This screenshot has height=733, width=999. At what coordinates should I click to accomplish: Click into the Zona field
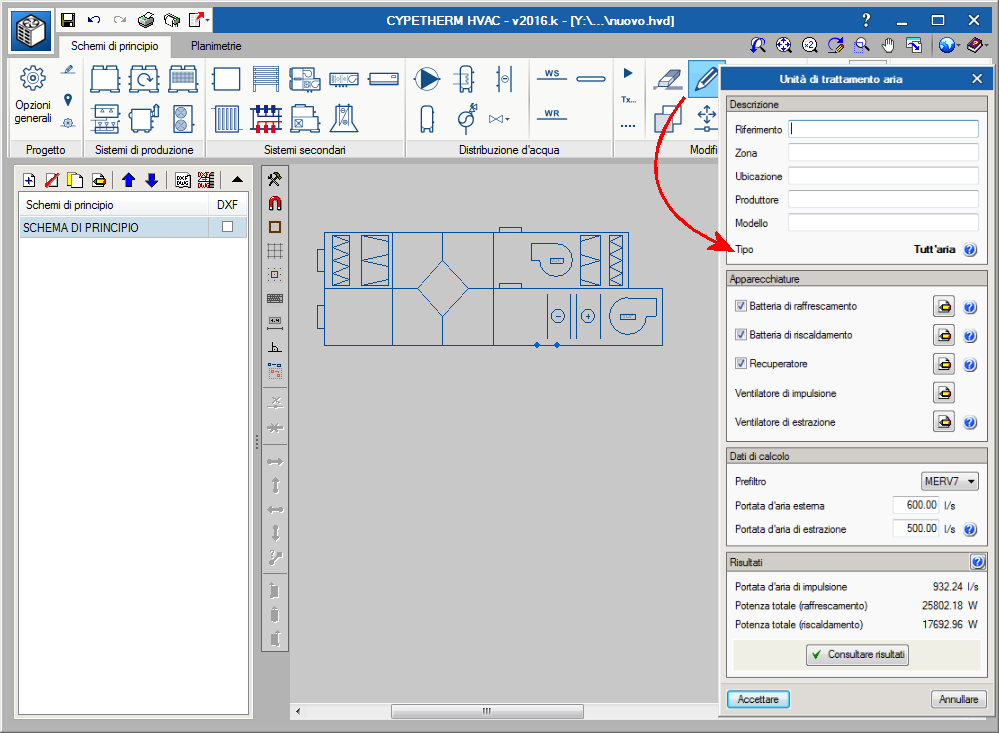[883, 153]
